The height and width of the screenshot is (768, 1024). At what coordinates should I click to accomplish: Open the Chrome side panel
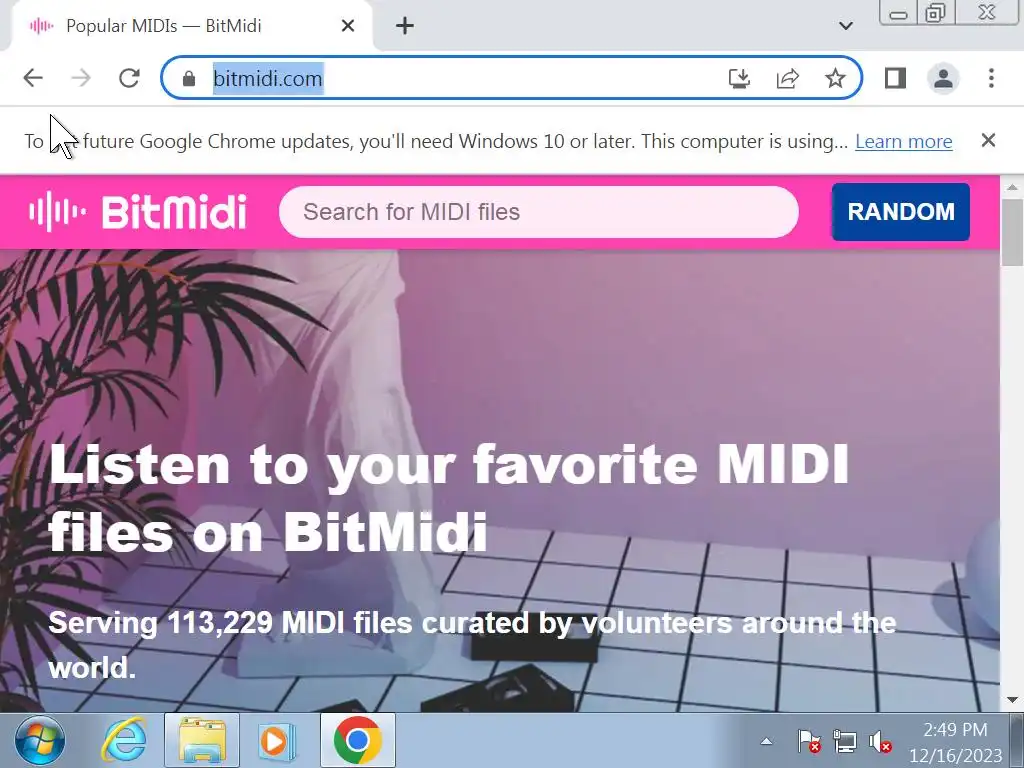(x=895, y=78)
